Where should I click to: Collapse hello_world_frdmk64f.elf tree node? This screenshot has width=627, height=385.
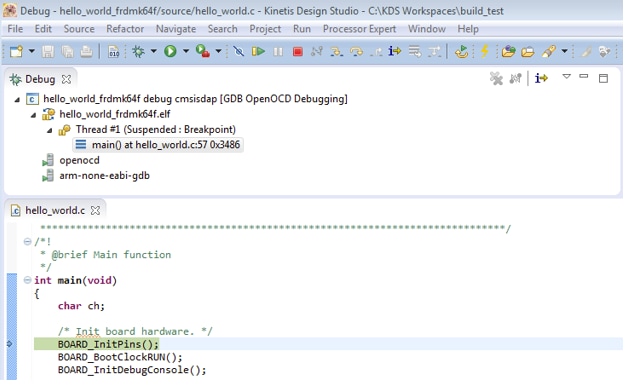pos(34,115)
